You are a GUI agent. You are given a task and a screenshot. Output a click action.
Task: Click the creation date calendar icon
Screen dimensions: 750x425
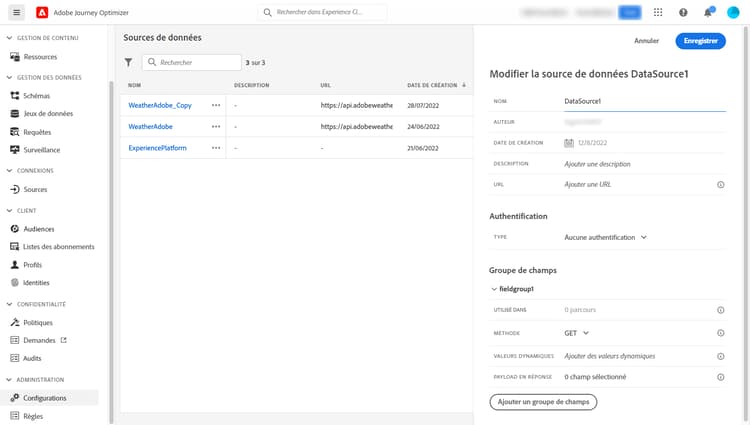[569, 142]
